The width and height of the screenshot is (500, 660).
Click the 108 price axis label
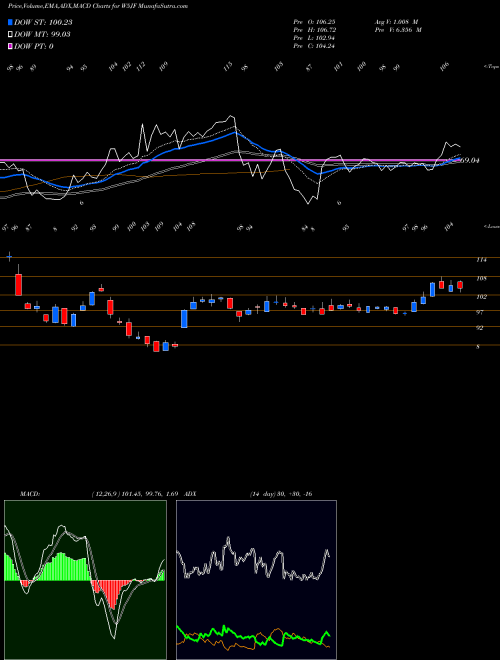pyautogui.click(x=481, y=278)
